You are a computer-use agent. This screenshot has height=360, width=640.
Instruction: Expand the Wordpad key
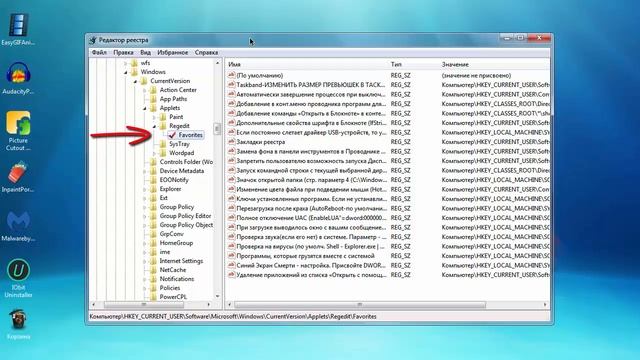[x=154, y=153]
